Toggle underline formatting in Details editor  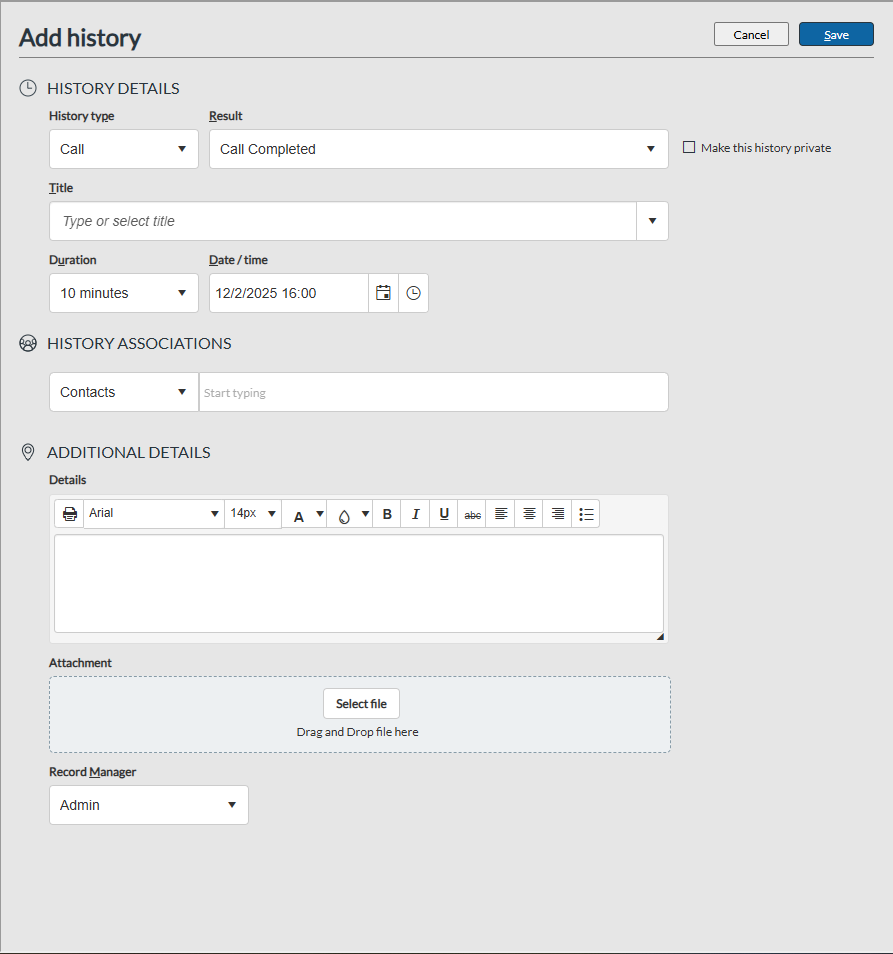[x=444, y=514]
